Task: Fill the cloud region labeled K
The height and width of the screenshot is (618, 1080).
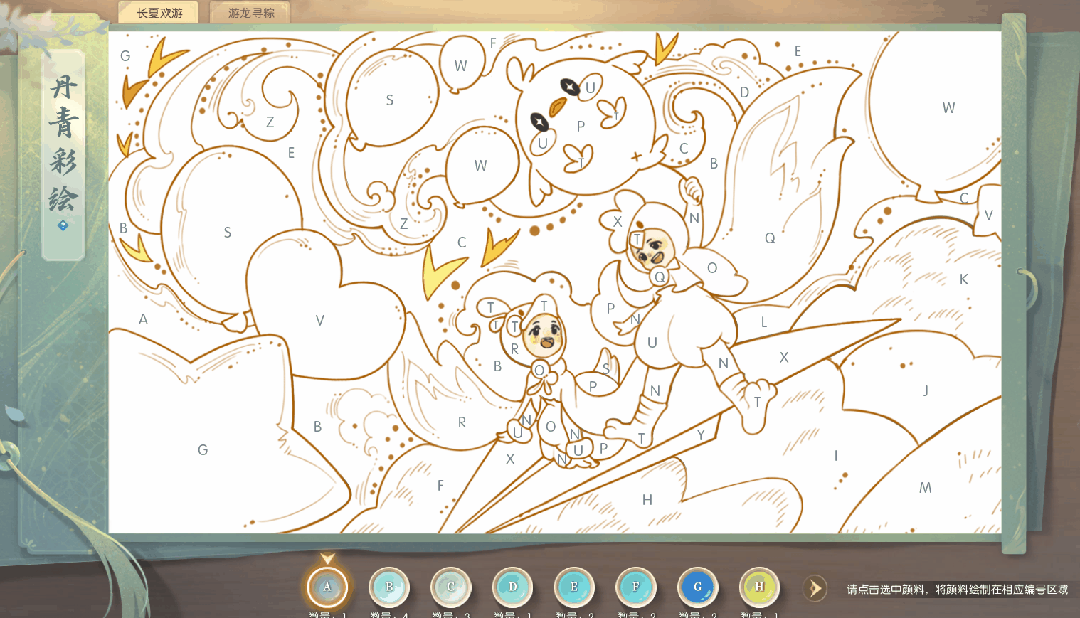Action: click(x=963, y=279)
